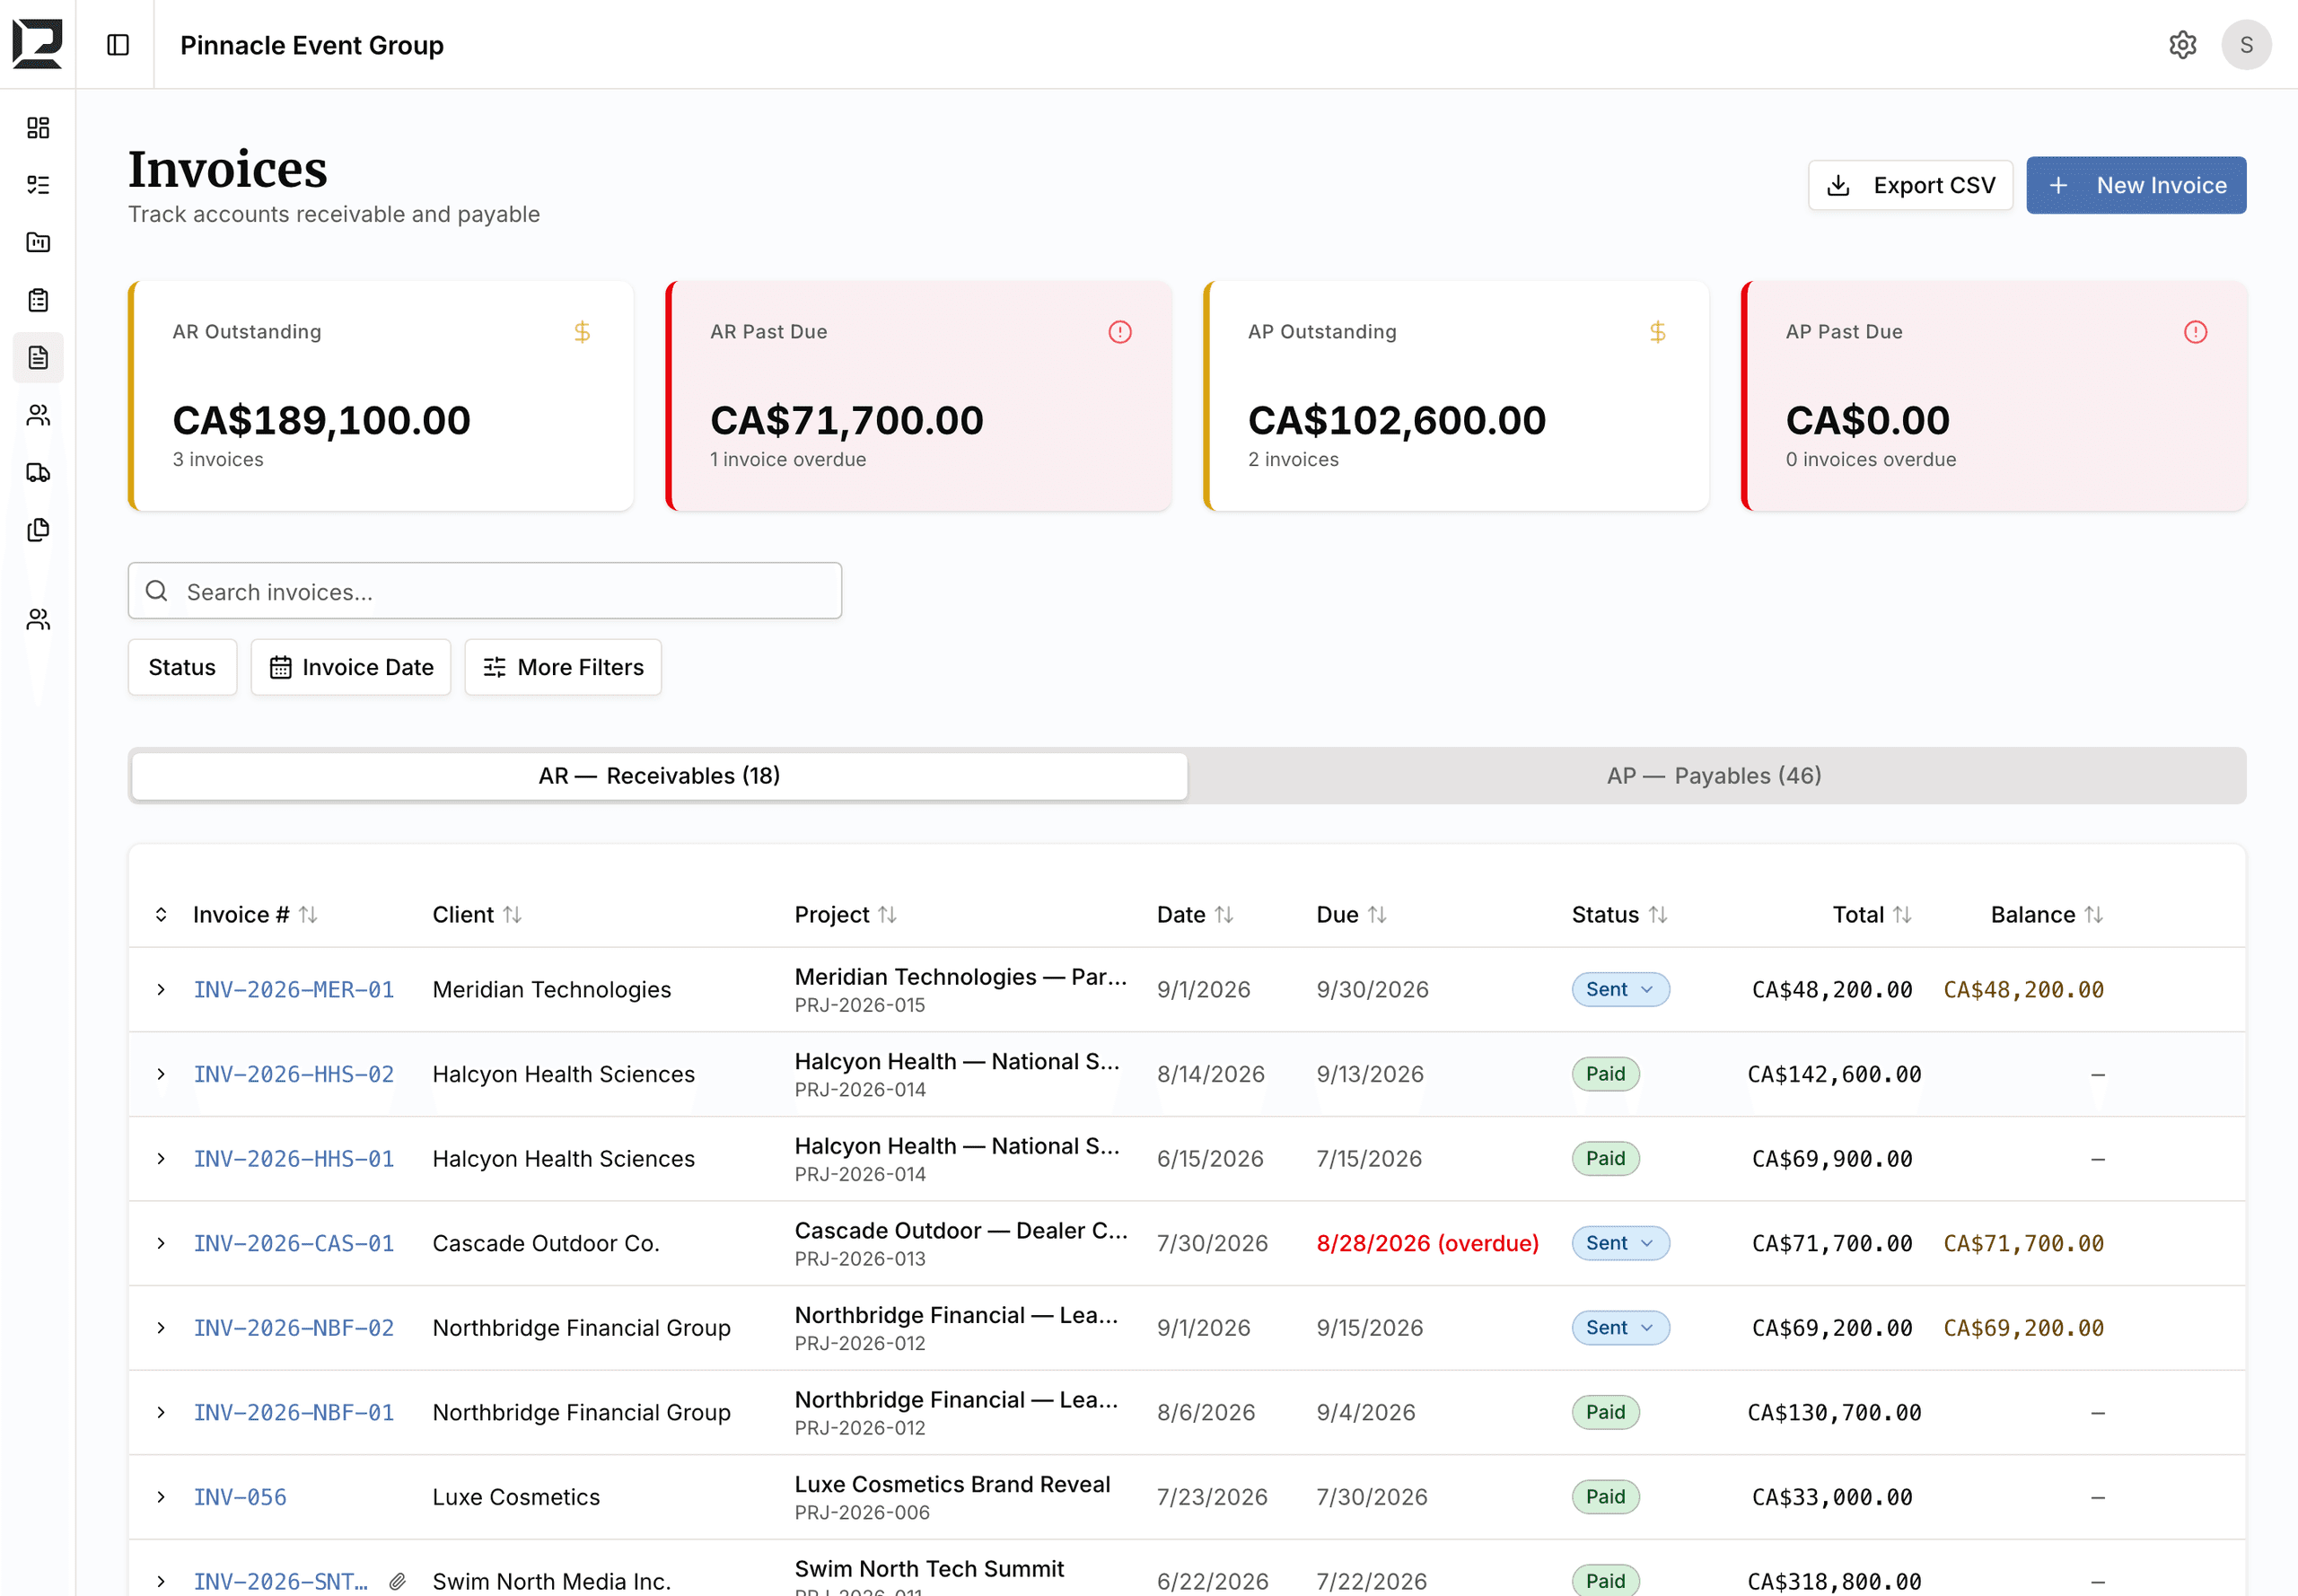Open the folder chart sidebar icon
Viewport: 2298px width, 1596px height.
pyautogui.click(x=38, y=242)
